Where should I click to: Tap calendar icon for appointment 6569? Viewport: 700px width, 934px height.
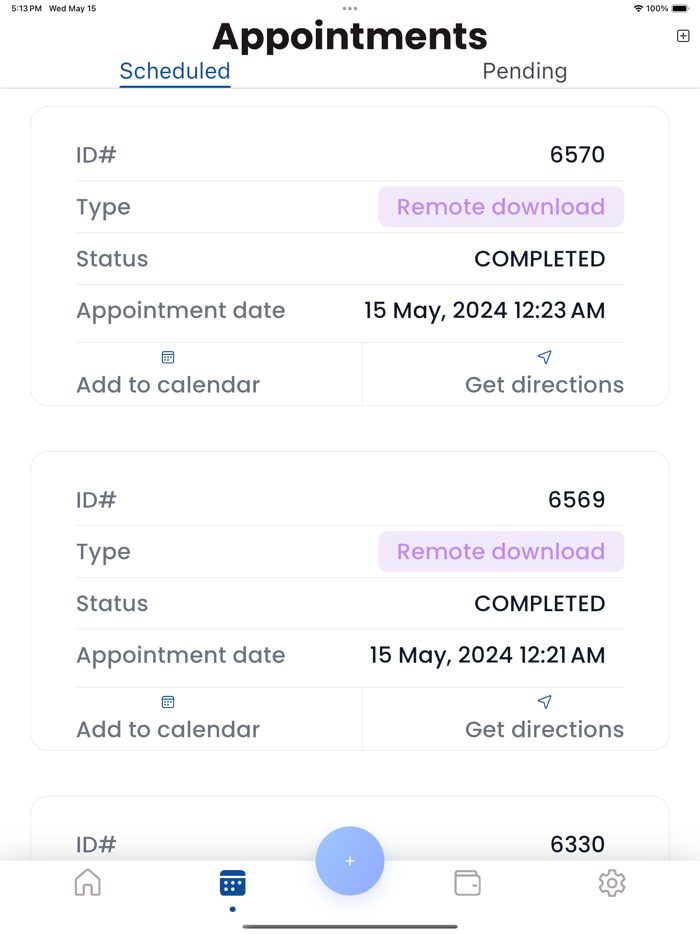(168, 702)
